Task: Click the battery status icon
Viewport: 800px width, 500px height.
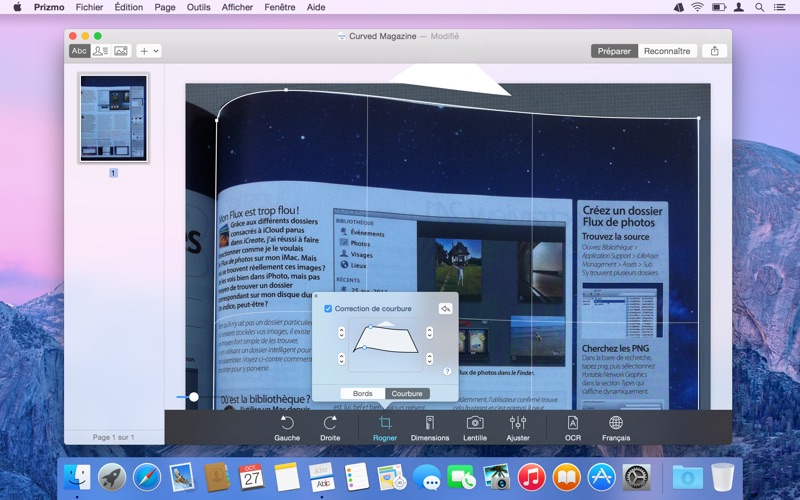Action: pos(719,7)
